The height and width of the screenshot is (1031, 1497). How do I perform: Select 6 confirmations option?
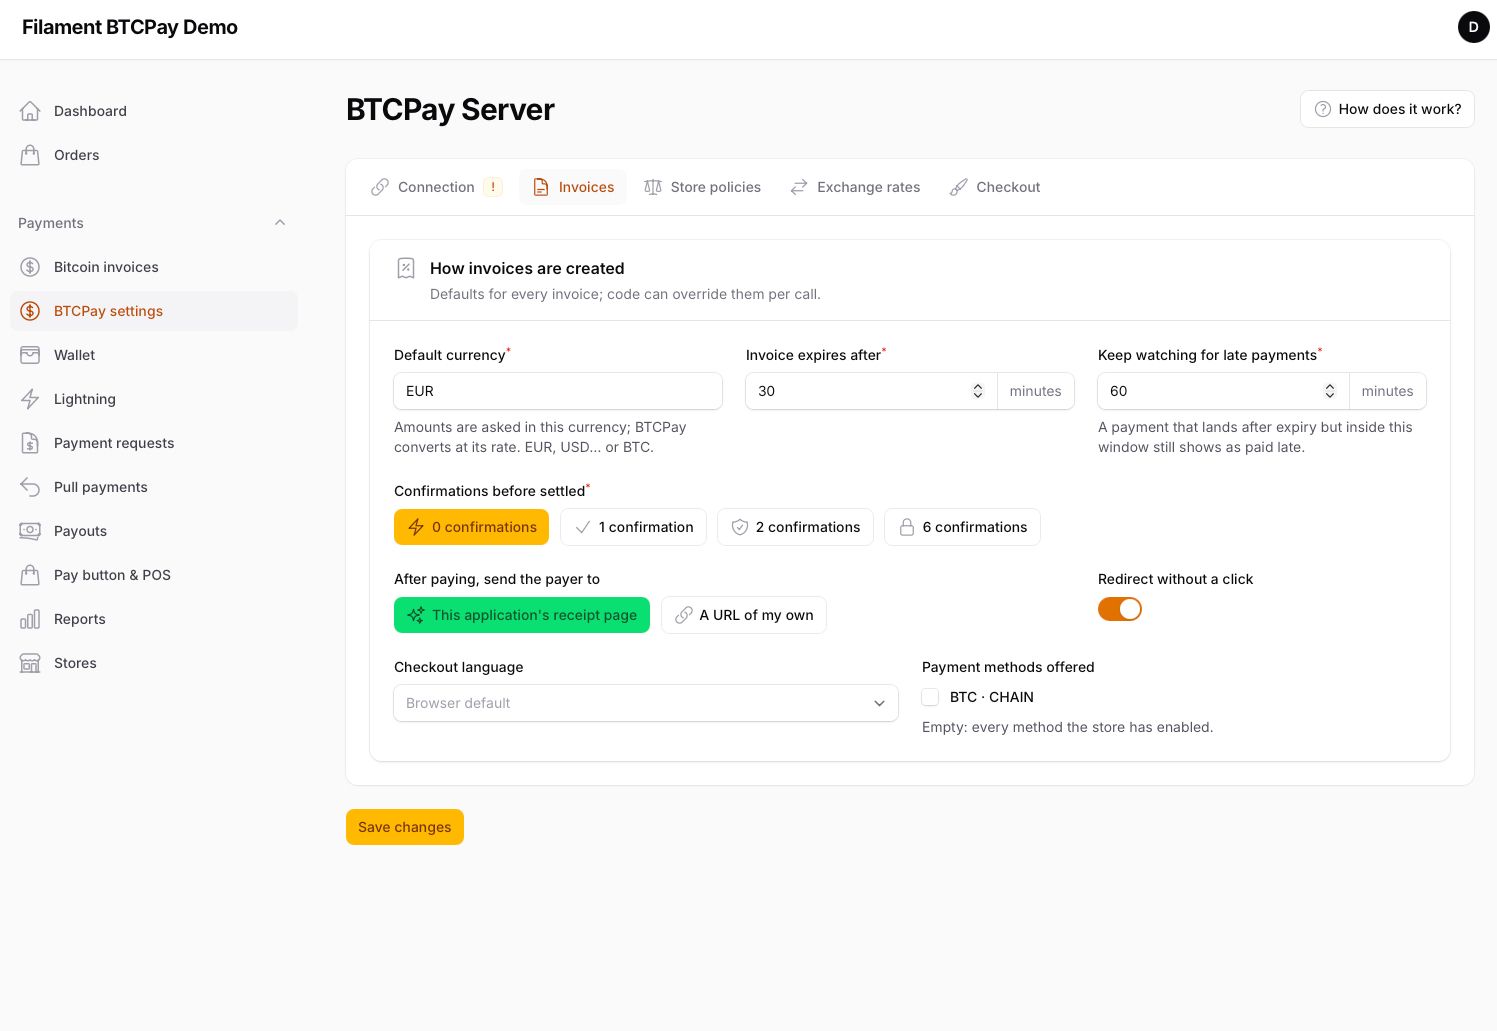tap(962, 527)
